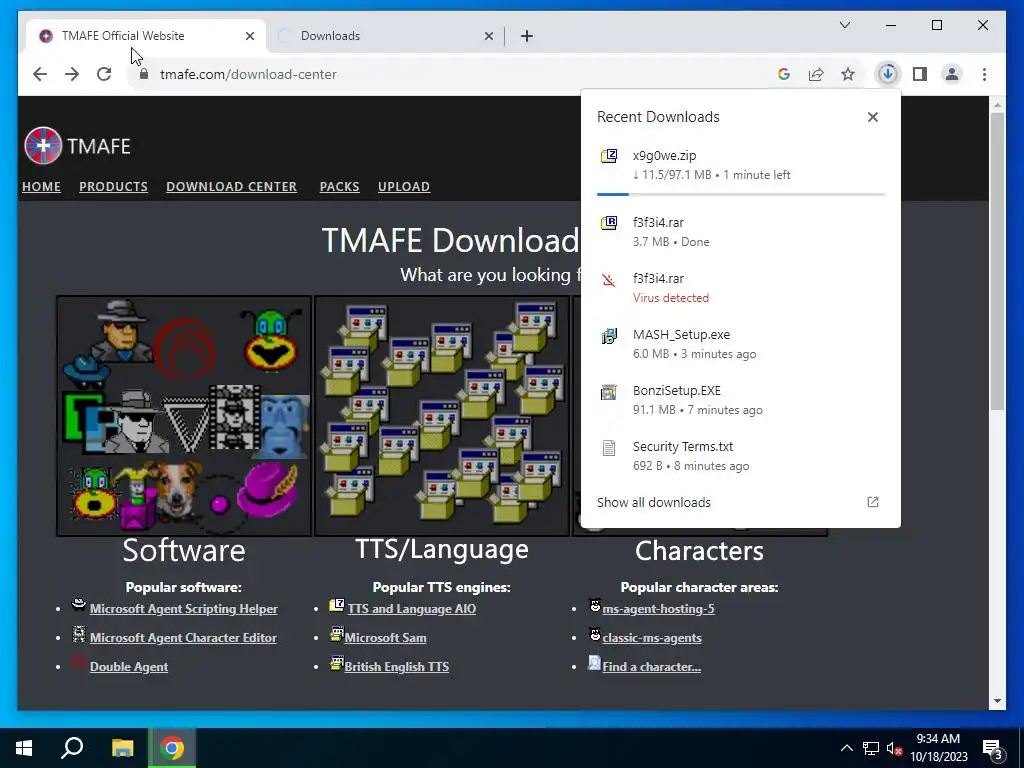This screenshot has height=768, width=1024.
Task: Click the virus detected warning icon
Action: (609, 280)
